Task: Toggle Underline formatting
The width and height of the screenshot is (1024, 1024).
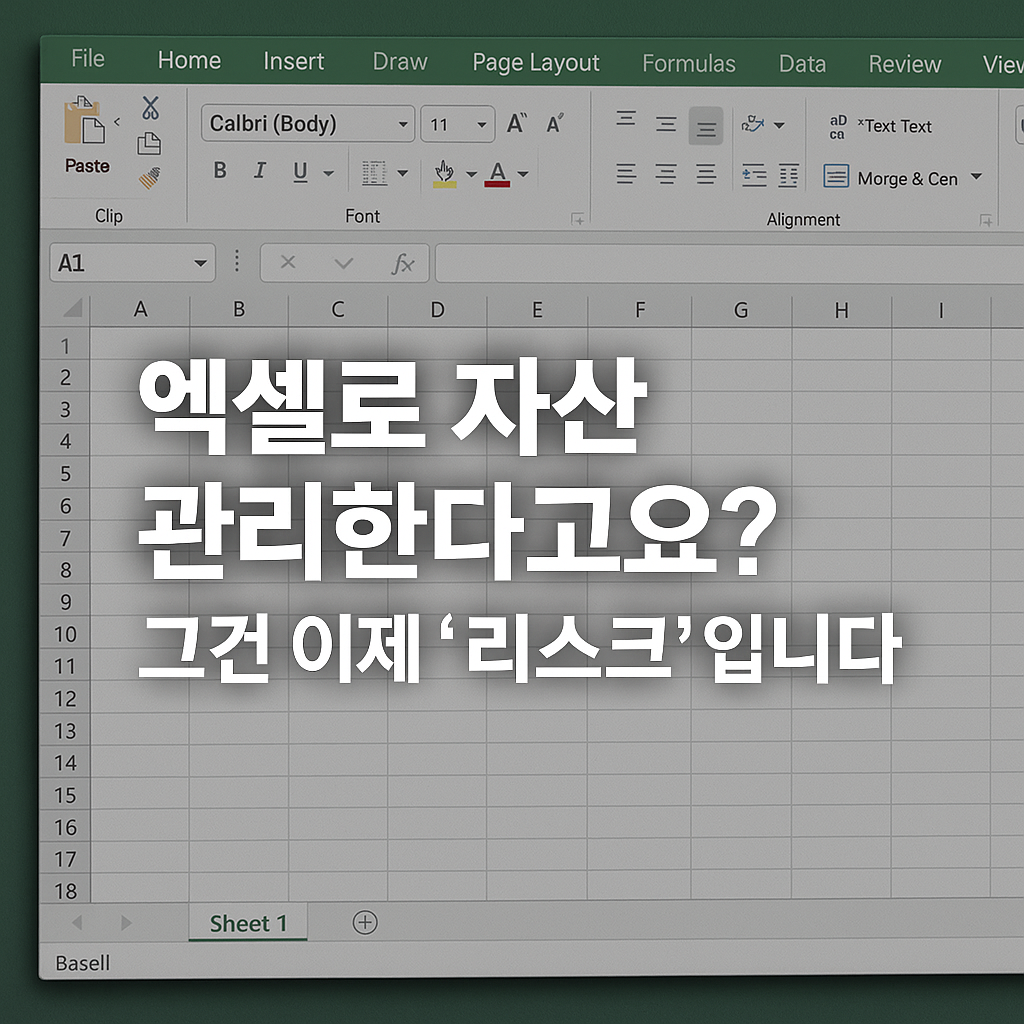Action: click(x=300, y=172)
